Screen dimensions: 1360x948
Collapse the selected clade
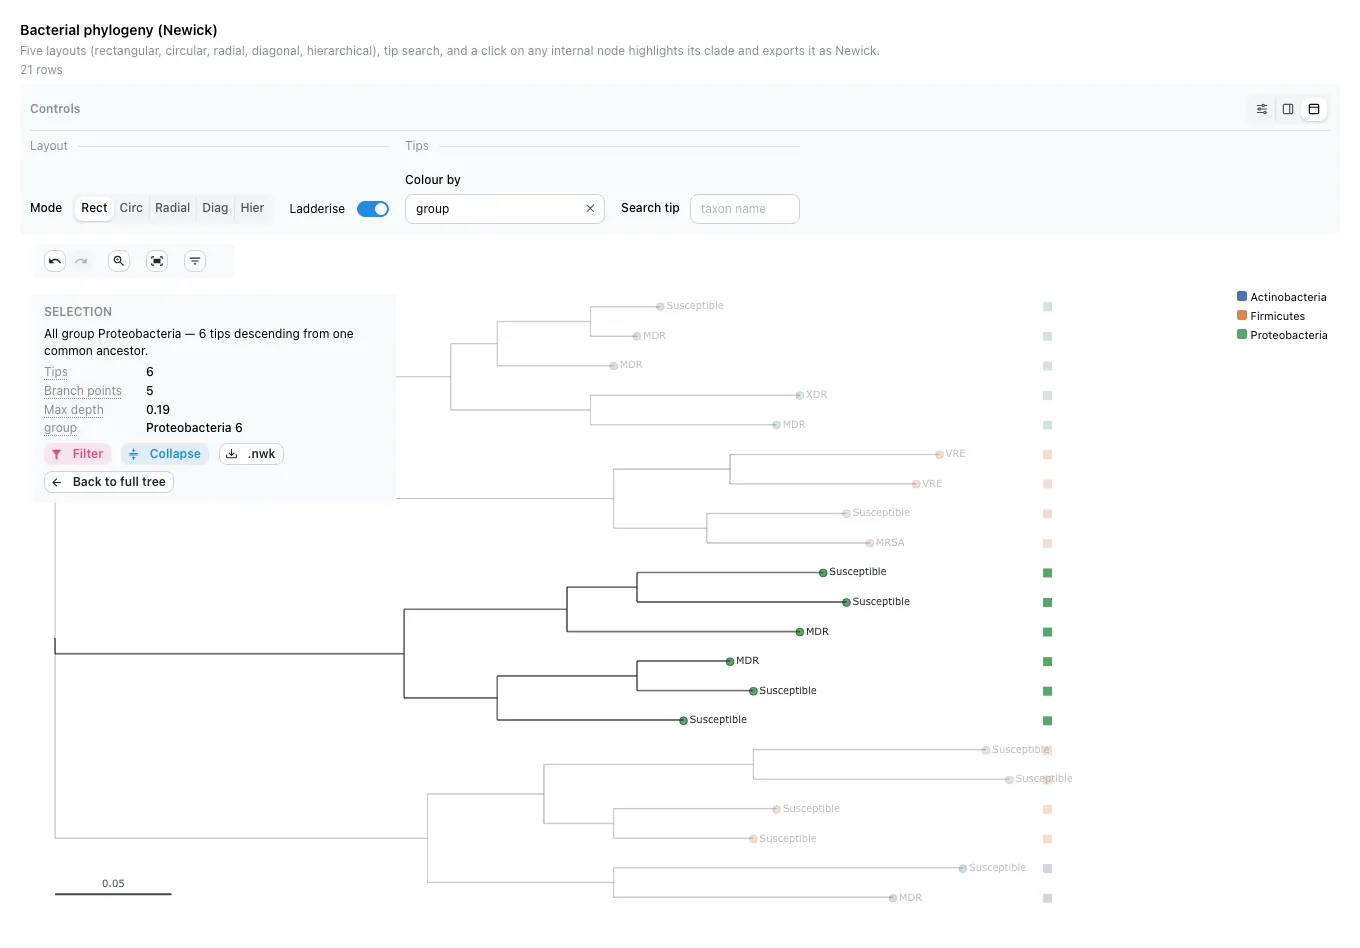[x=165, y=454]
